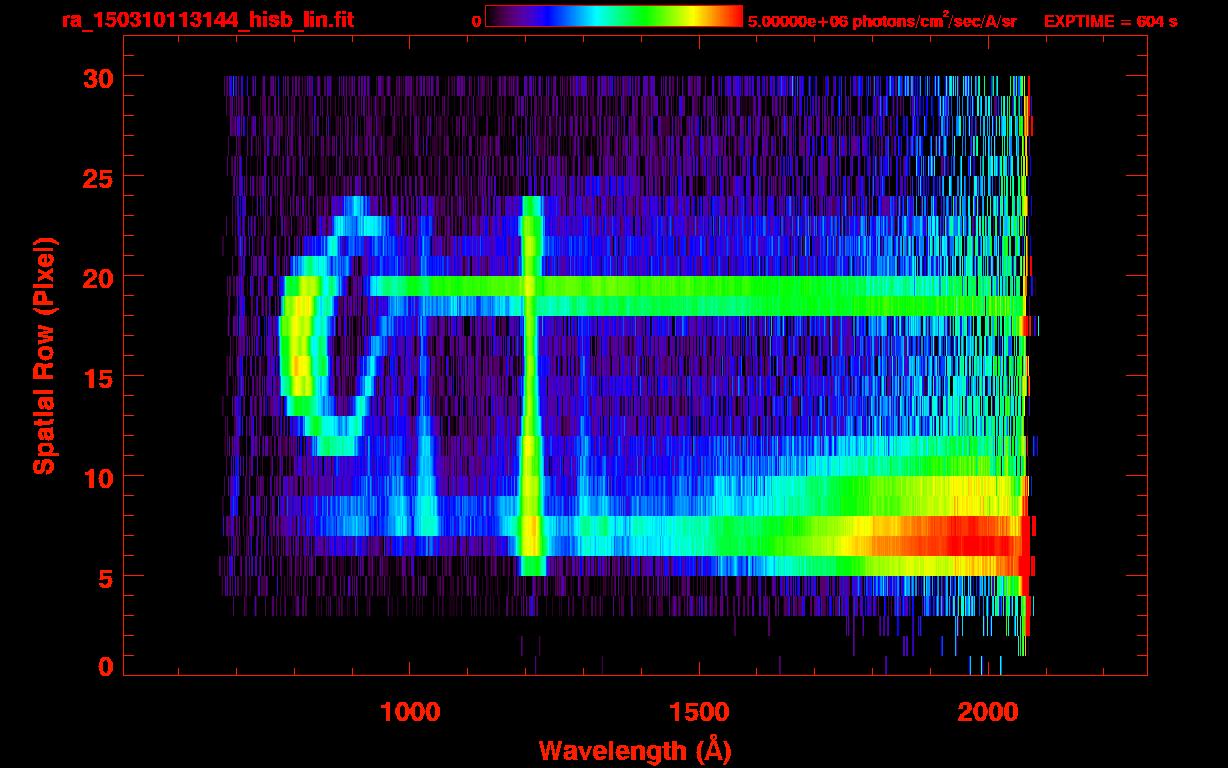Image resolution: width=1228 pixels, height=768 pixels.
Task: Click the 1500 wavelength tick label
Action: click(698, 712)
